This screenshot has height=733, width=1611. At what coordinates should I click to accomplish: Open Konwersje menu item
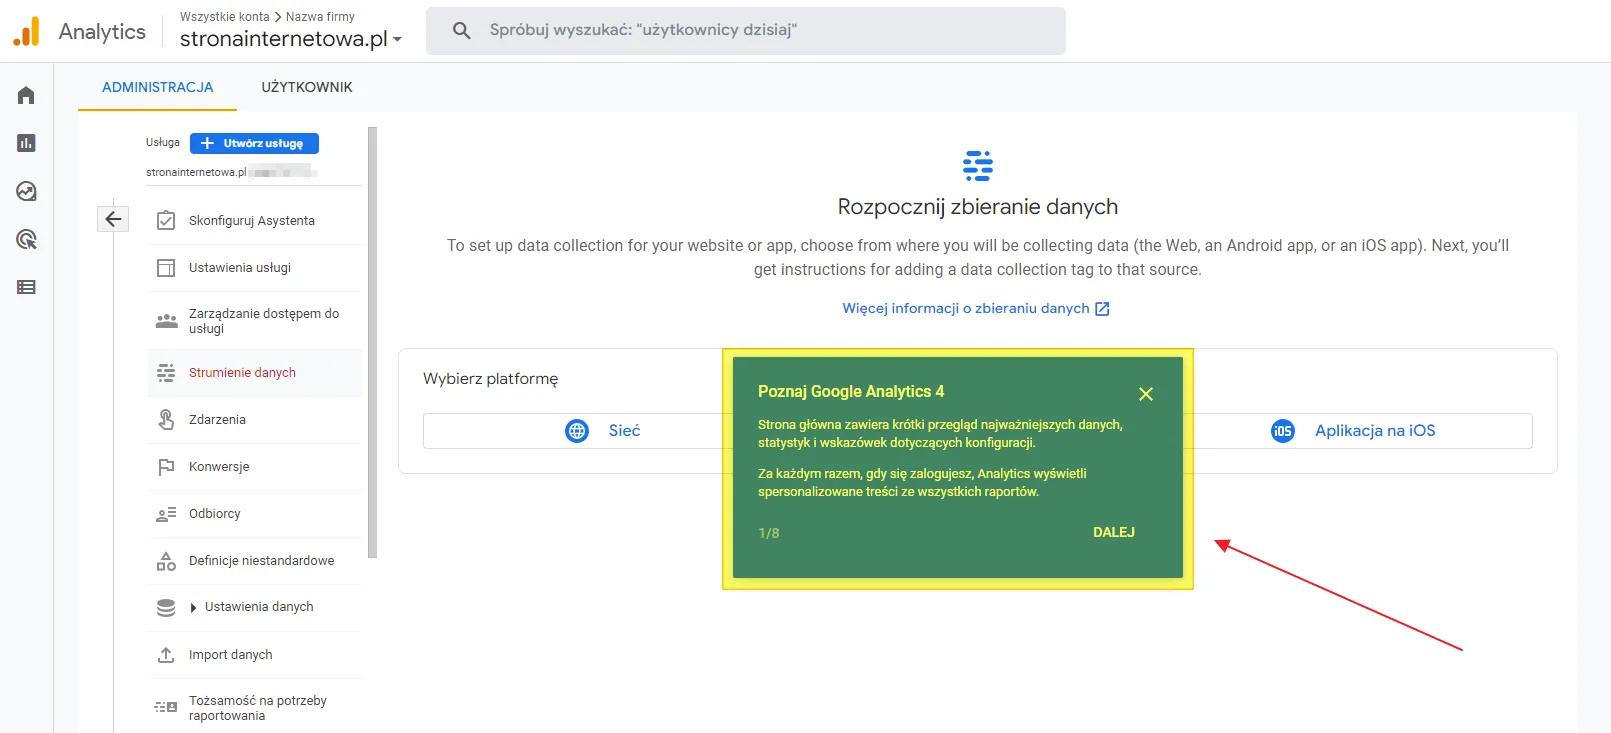tap(254, 467)
